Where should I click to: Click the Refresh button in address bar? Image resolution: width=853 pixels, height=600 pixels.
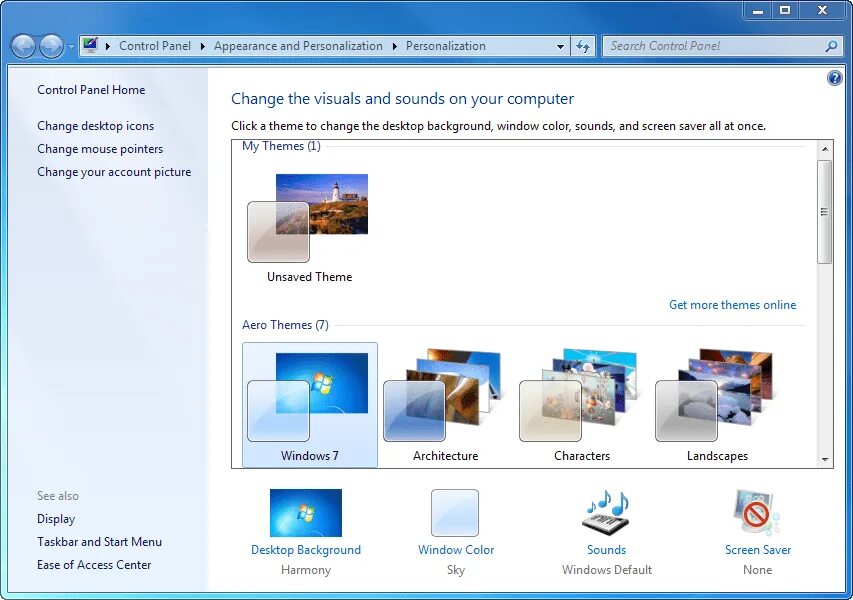[x=583, y=46]
